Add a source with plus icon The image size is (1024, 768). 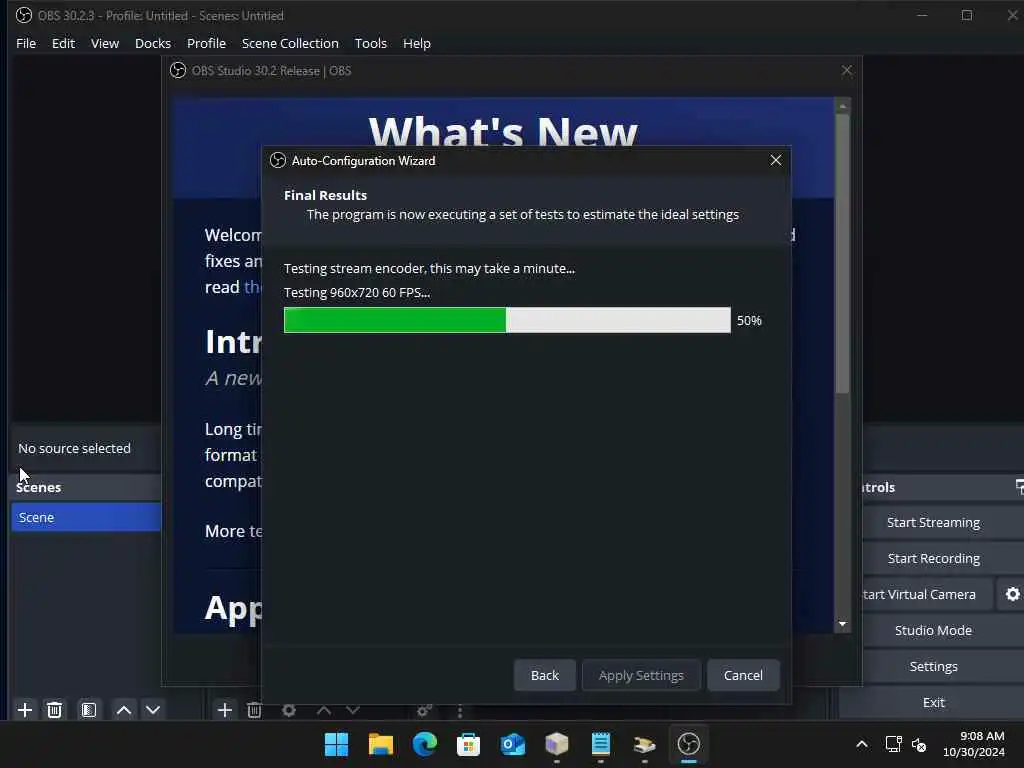pos(225,710)
